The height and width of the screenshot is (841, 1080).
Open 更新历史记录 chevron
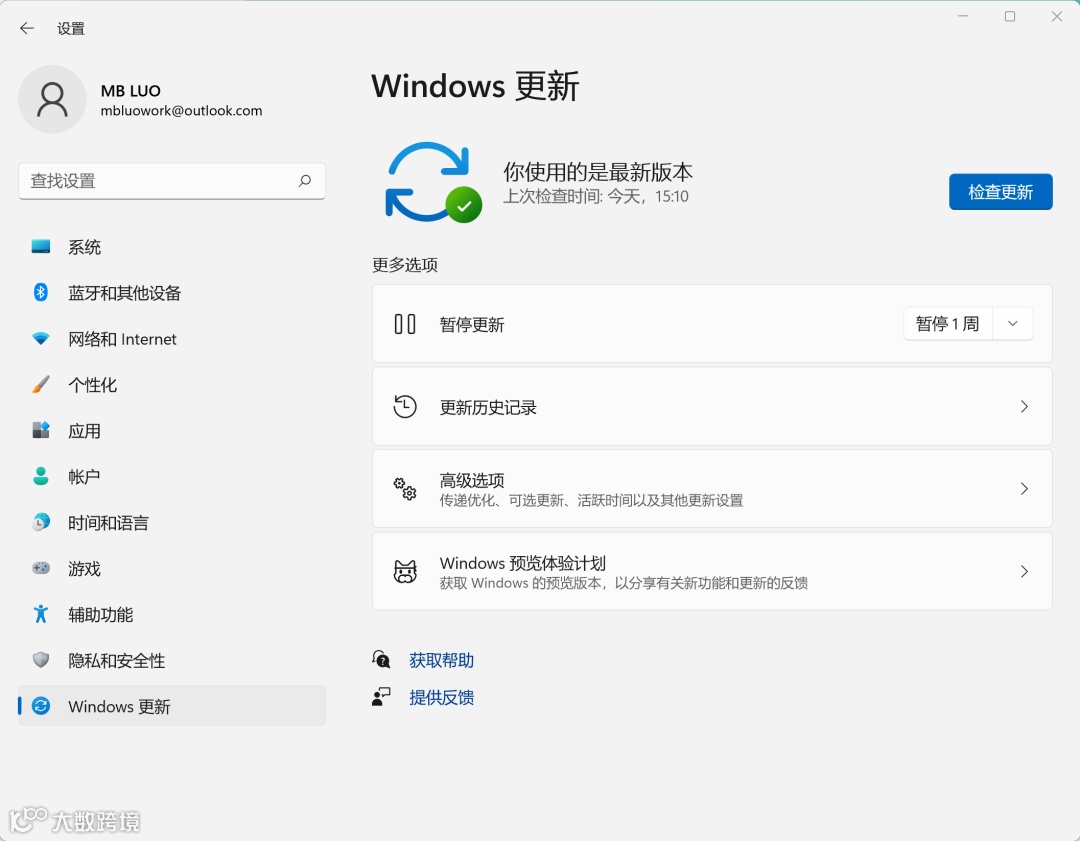tap(1024, 406)
